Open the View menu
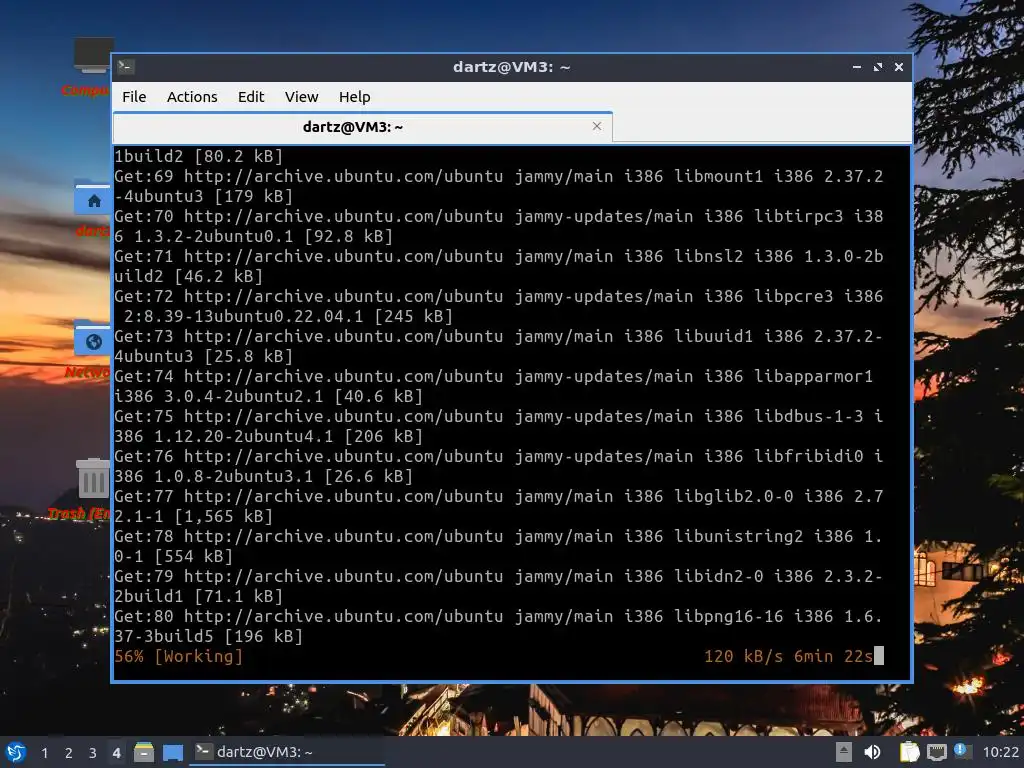Image resolution: width=1024 pixels, height=768 pixels. click(301, 97)
